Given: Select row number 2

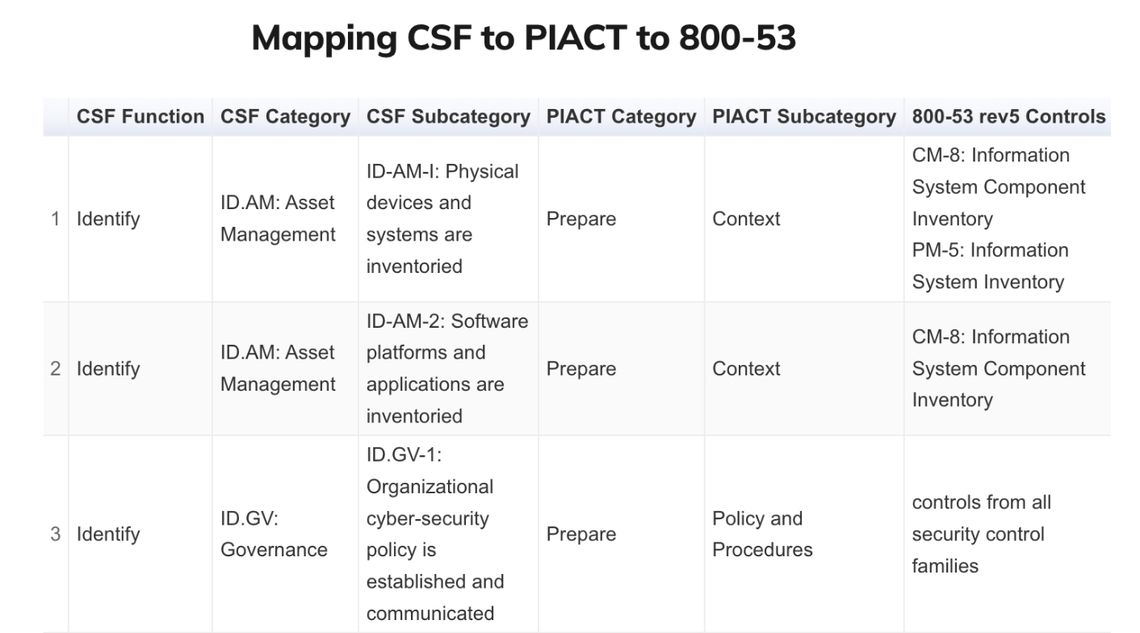Looking at the screenshot, I should point(55,369).
